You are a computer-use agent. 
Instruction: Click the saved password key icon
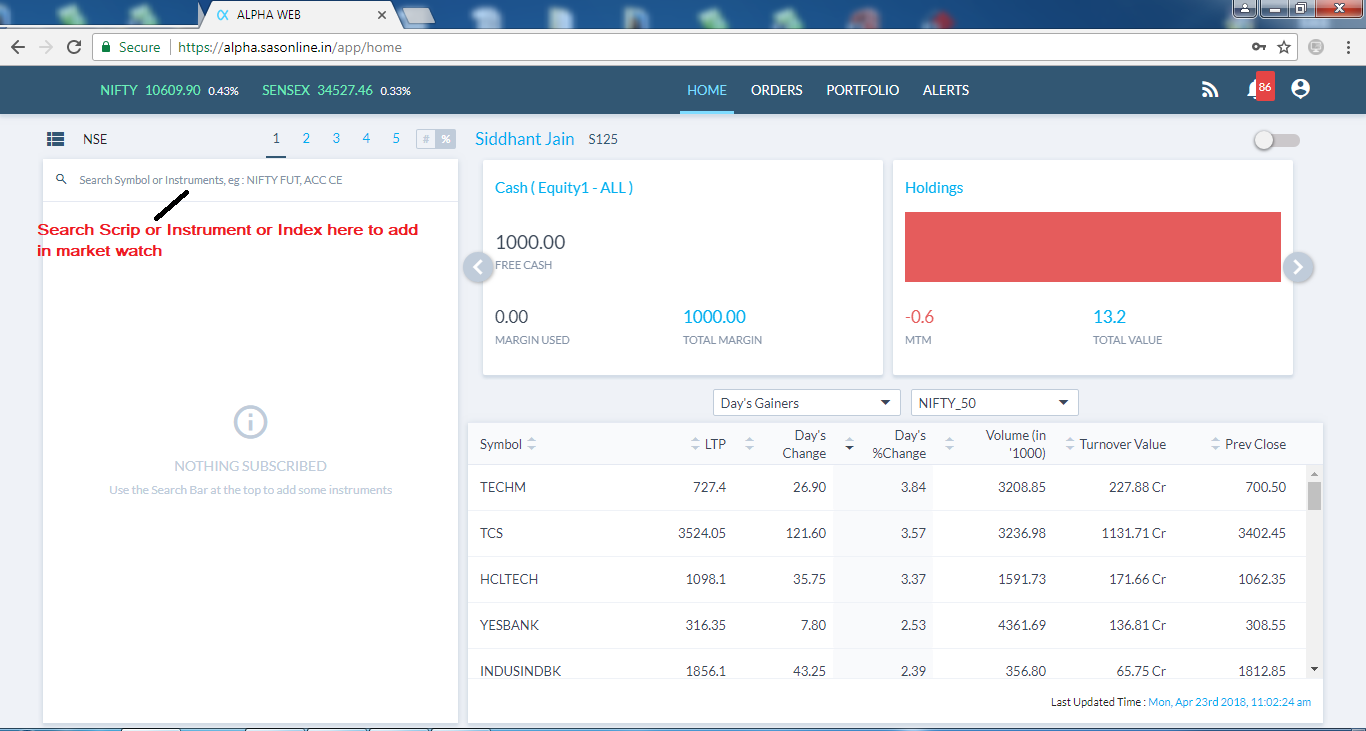[1259, 47]
